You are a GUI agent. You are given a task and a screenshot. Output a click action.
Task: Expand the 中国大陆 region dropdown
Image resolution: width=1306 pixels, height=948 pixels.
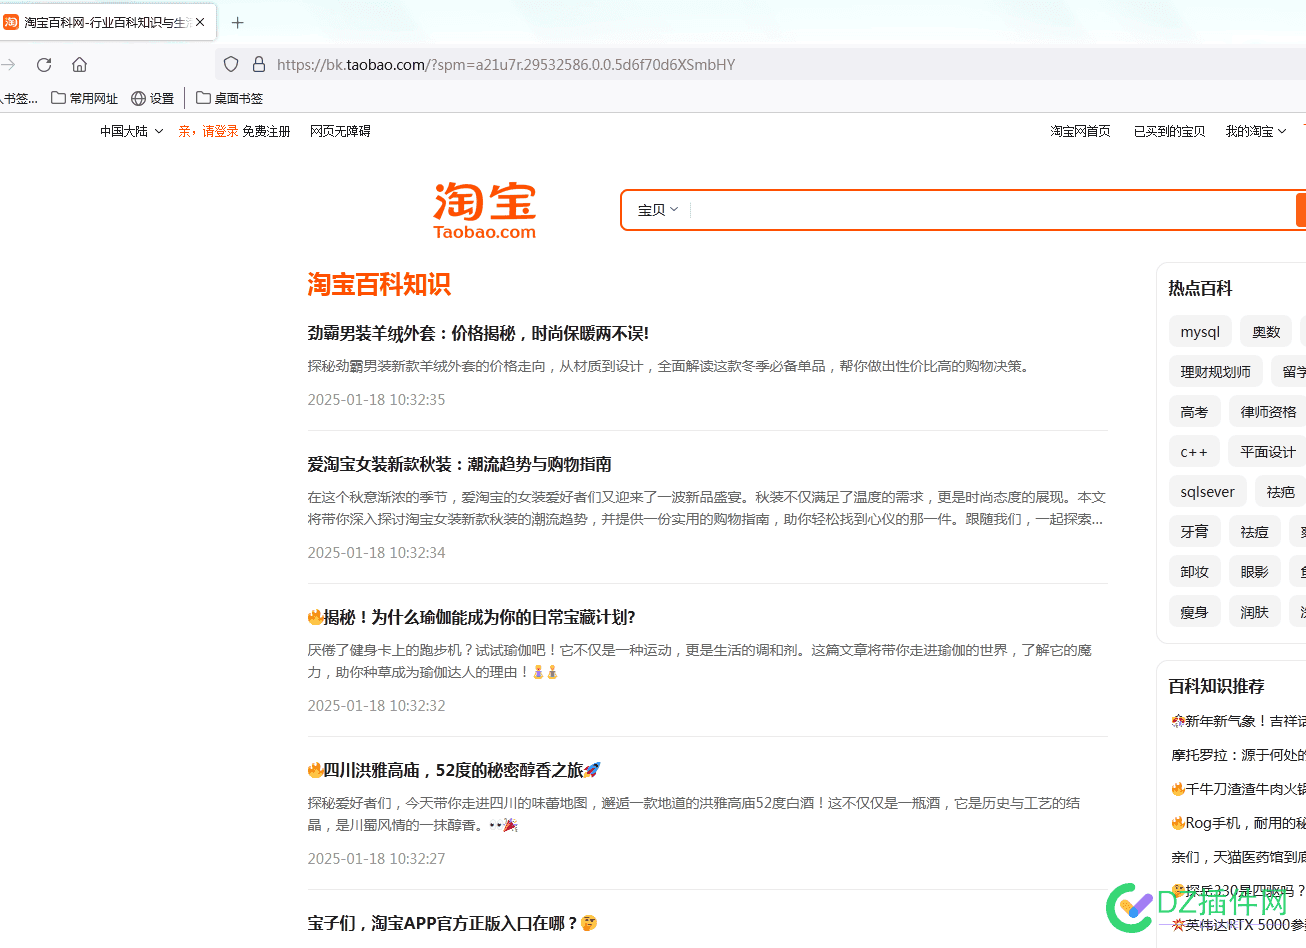coord(131,131)
